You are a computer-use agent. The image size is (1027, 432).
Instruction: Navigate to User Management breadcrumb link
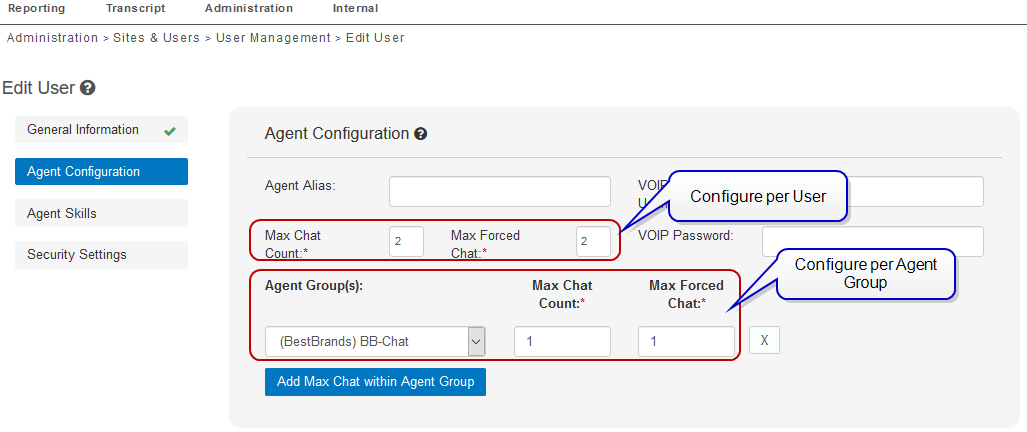click(273, 38)
